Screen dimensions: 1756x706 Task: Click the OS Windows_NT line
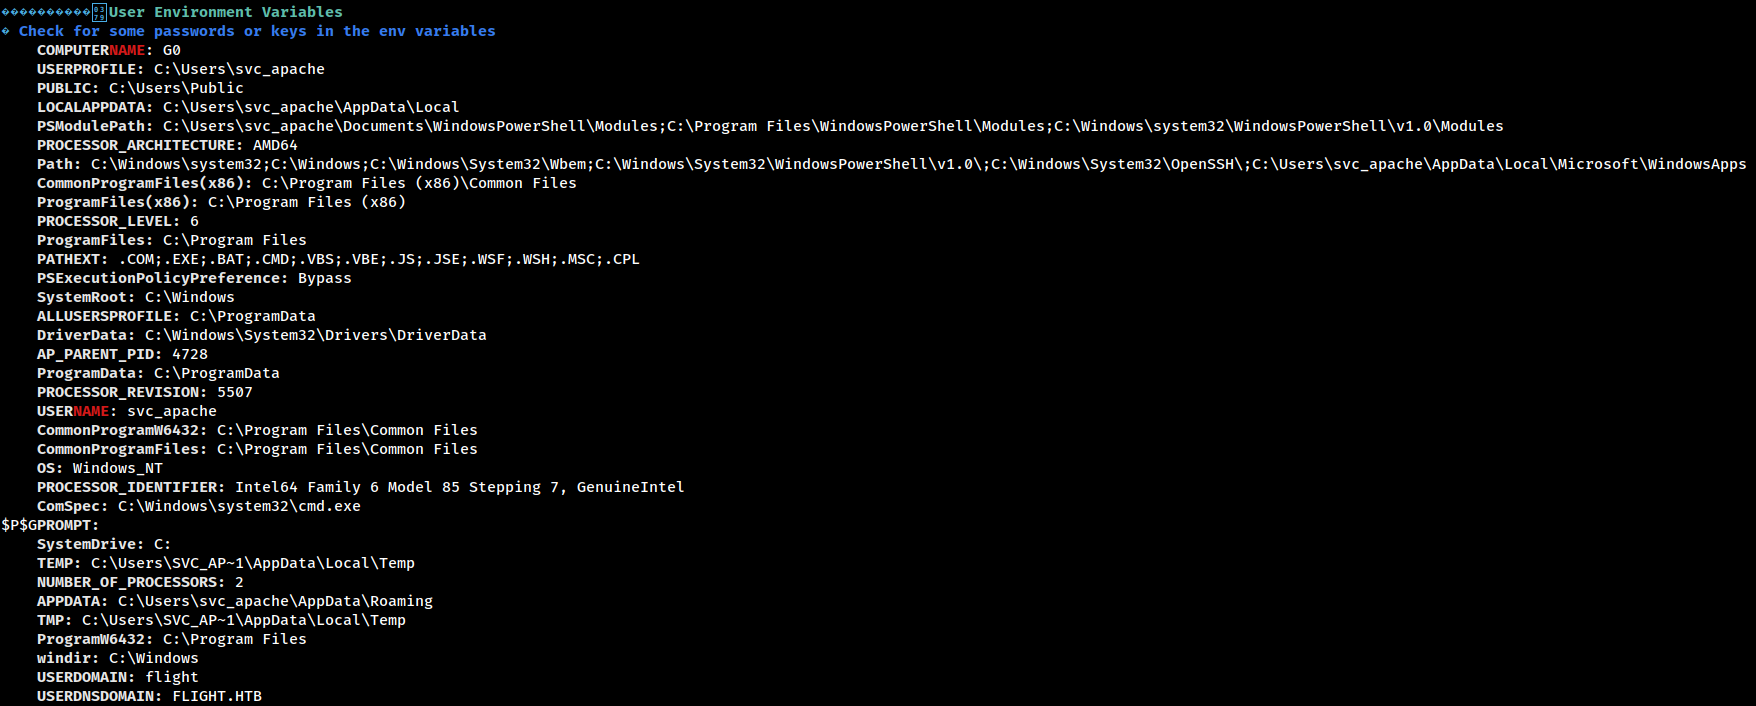pyautogui.click(x=100, y=468)
